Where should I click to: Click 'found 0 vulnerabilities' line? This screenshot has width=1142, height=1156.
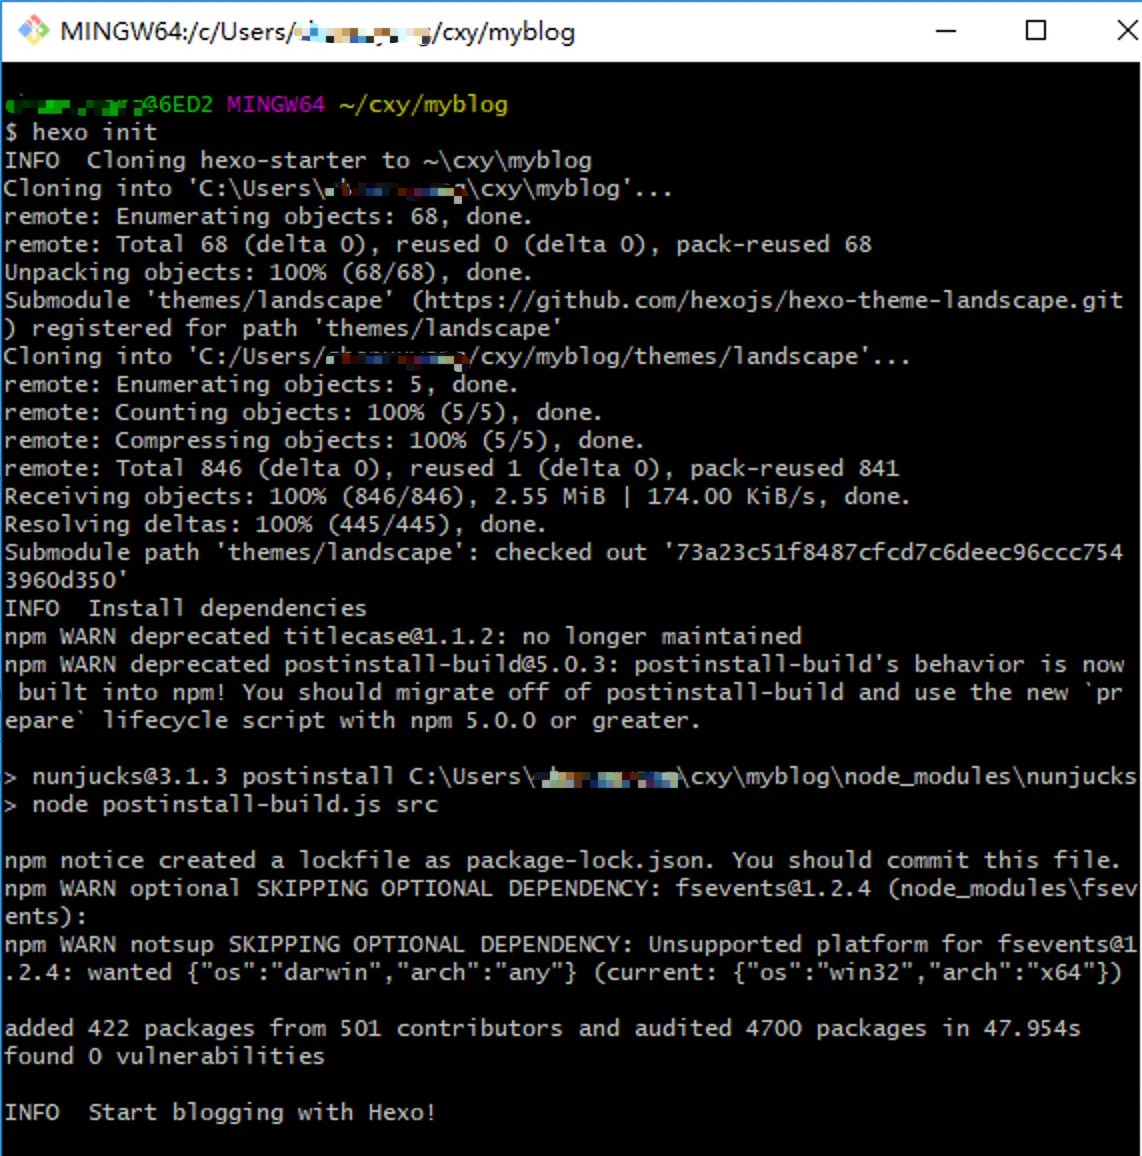[x=164, y=1057]
